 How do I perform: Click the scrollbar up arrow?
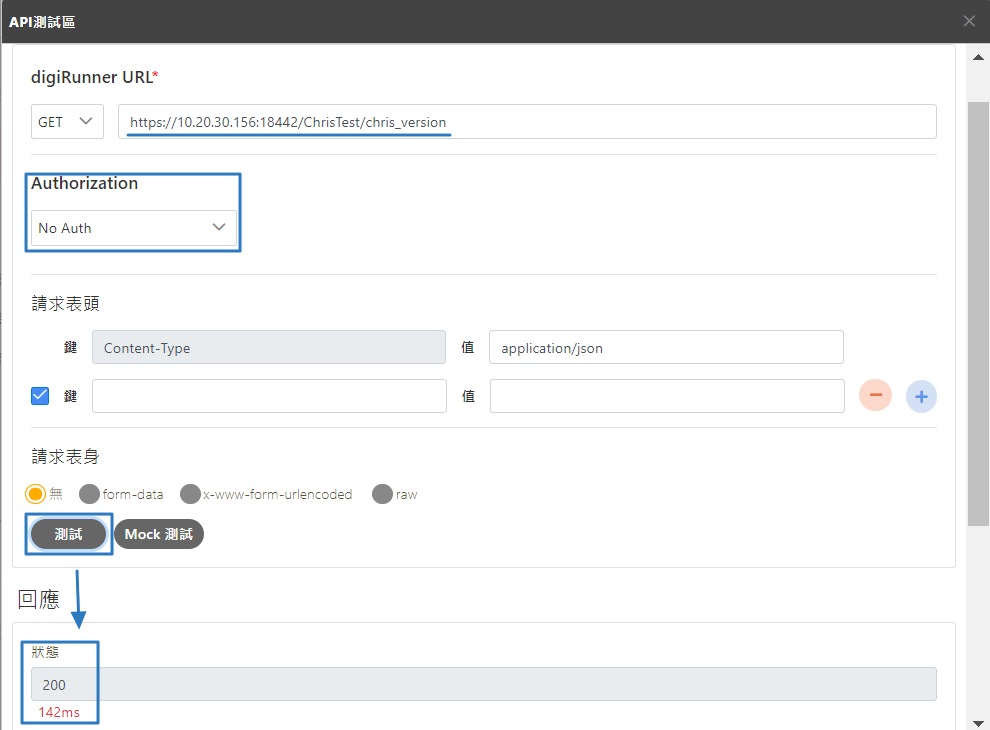(x=978, y=57)
